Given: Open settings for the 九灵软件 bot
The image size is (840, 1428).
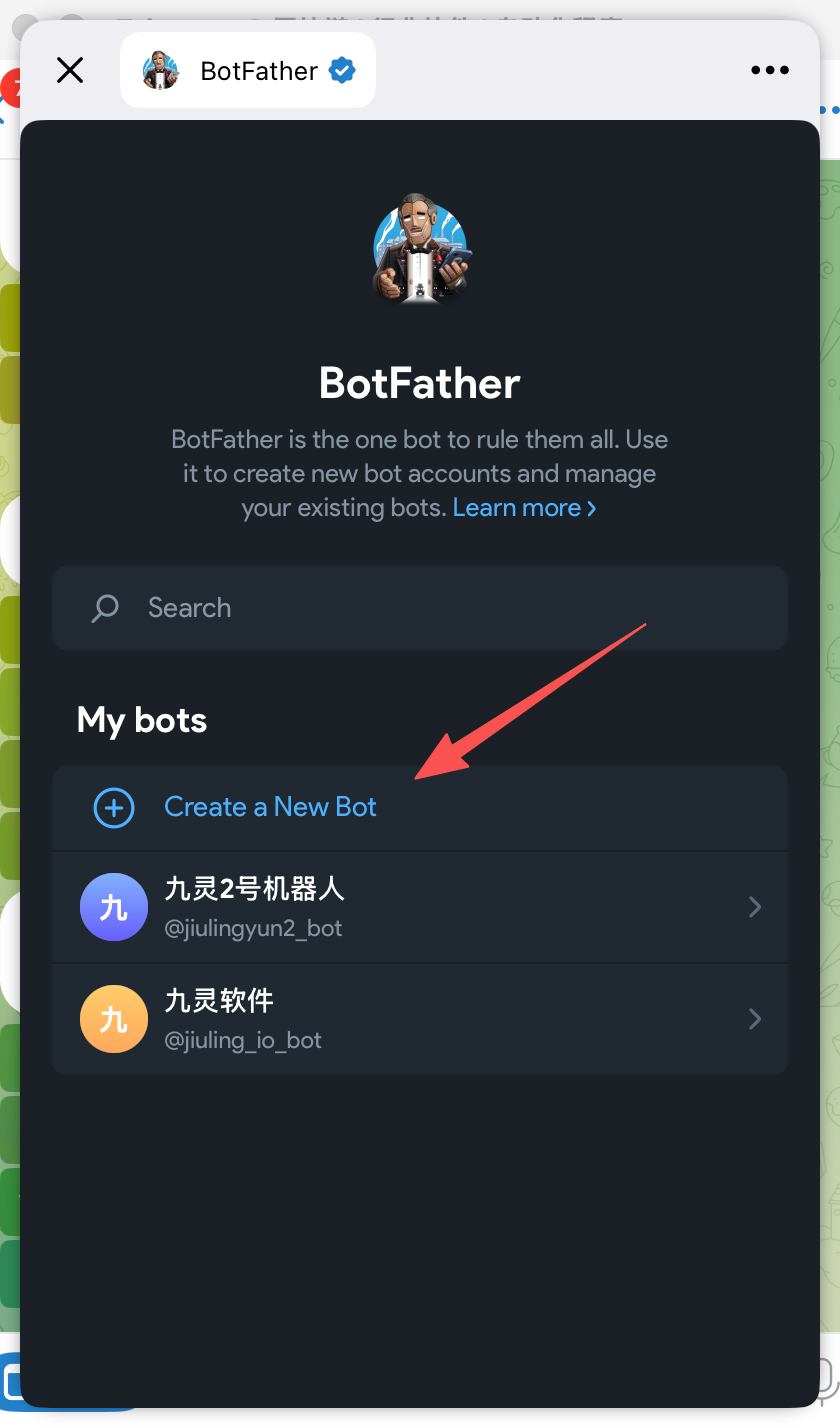Looking at the screenshot, I should click(420, 1019).
